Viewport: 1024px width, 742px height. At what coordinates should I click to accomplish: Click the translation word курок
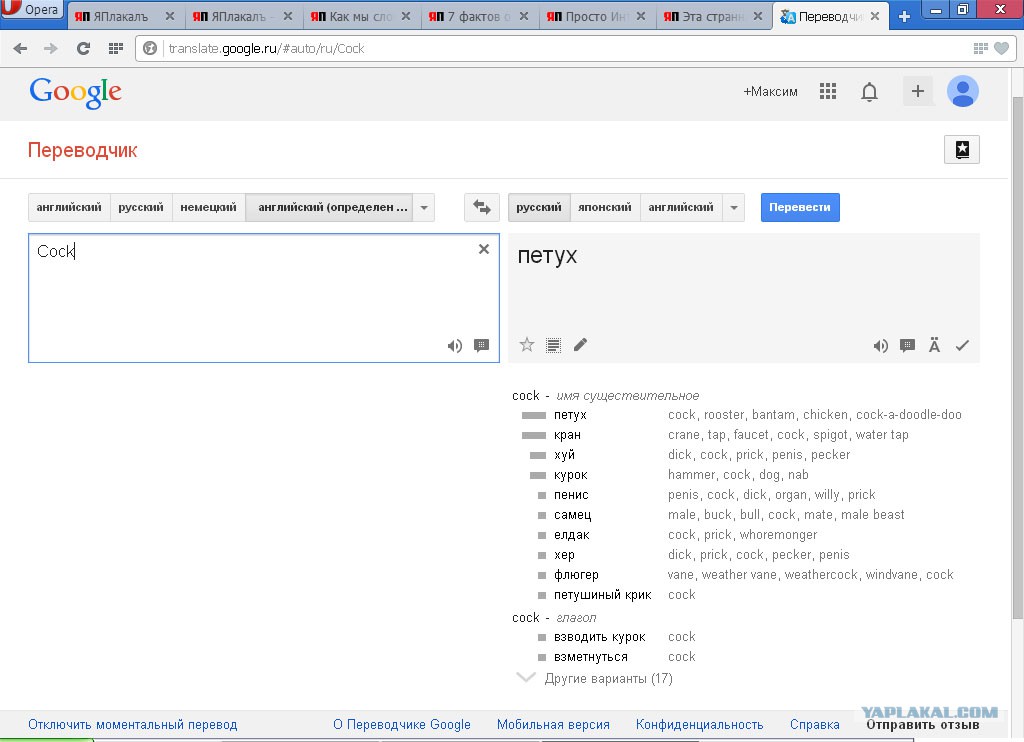571,475
